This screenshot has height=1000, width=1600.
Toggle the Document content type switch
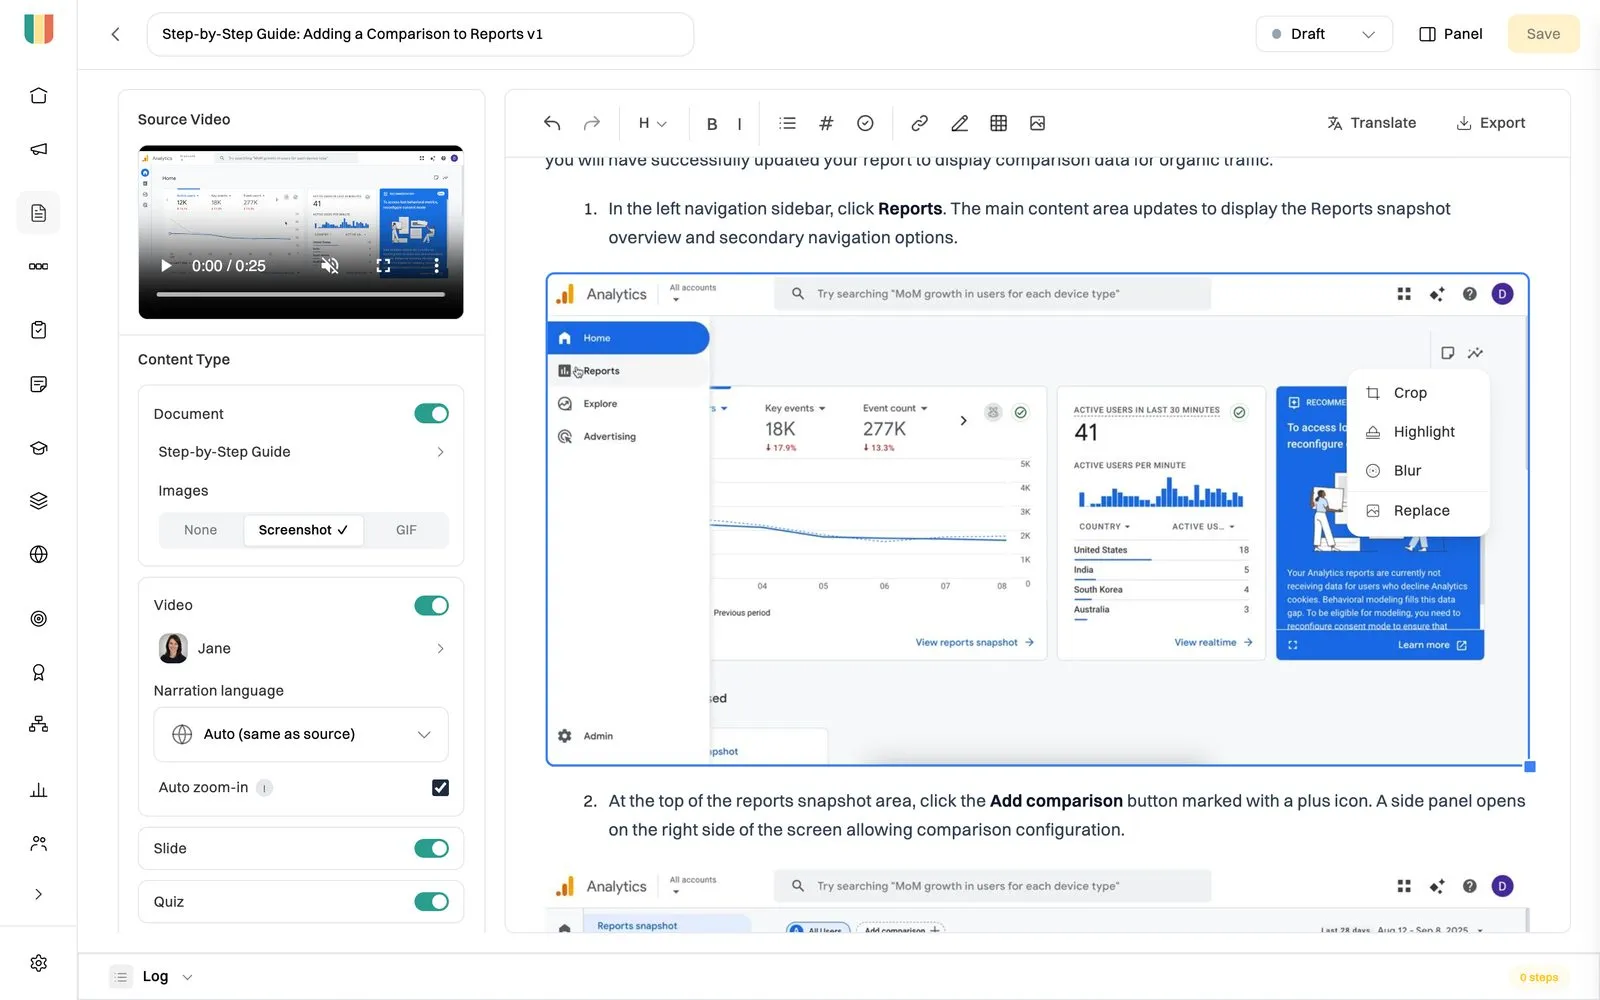432,414
